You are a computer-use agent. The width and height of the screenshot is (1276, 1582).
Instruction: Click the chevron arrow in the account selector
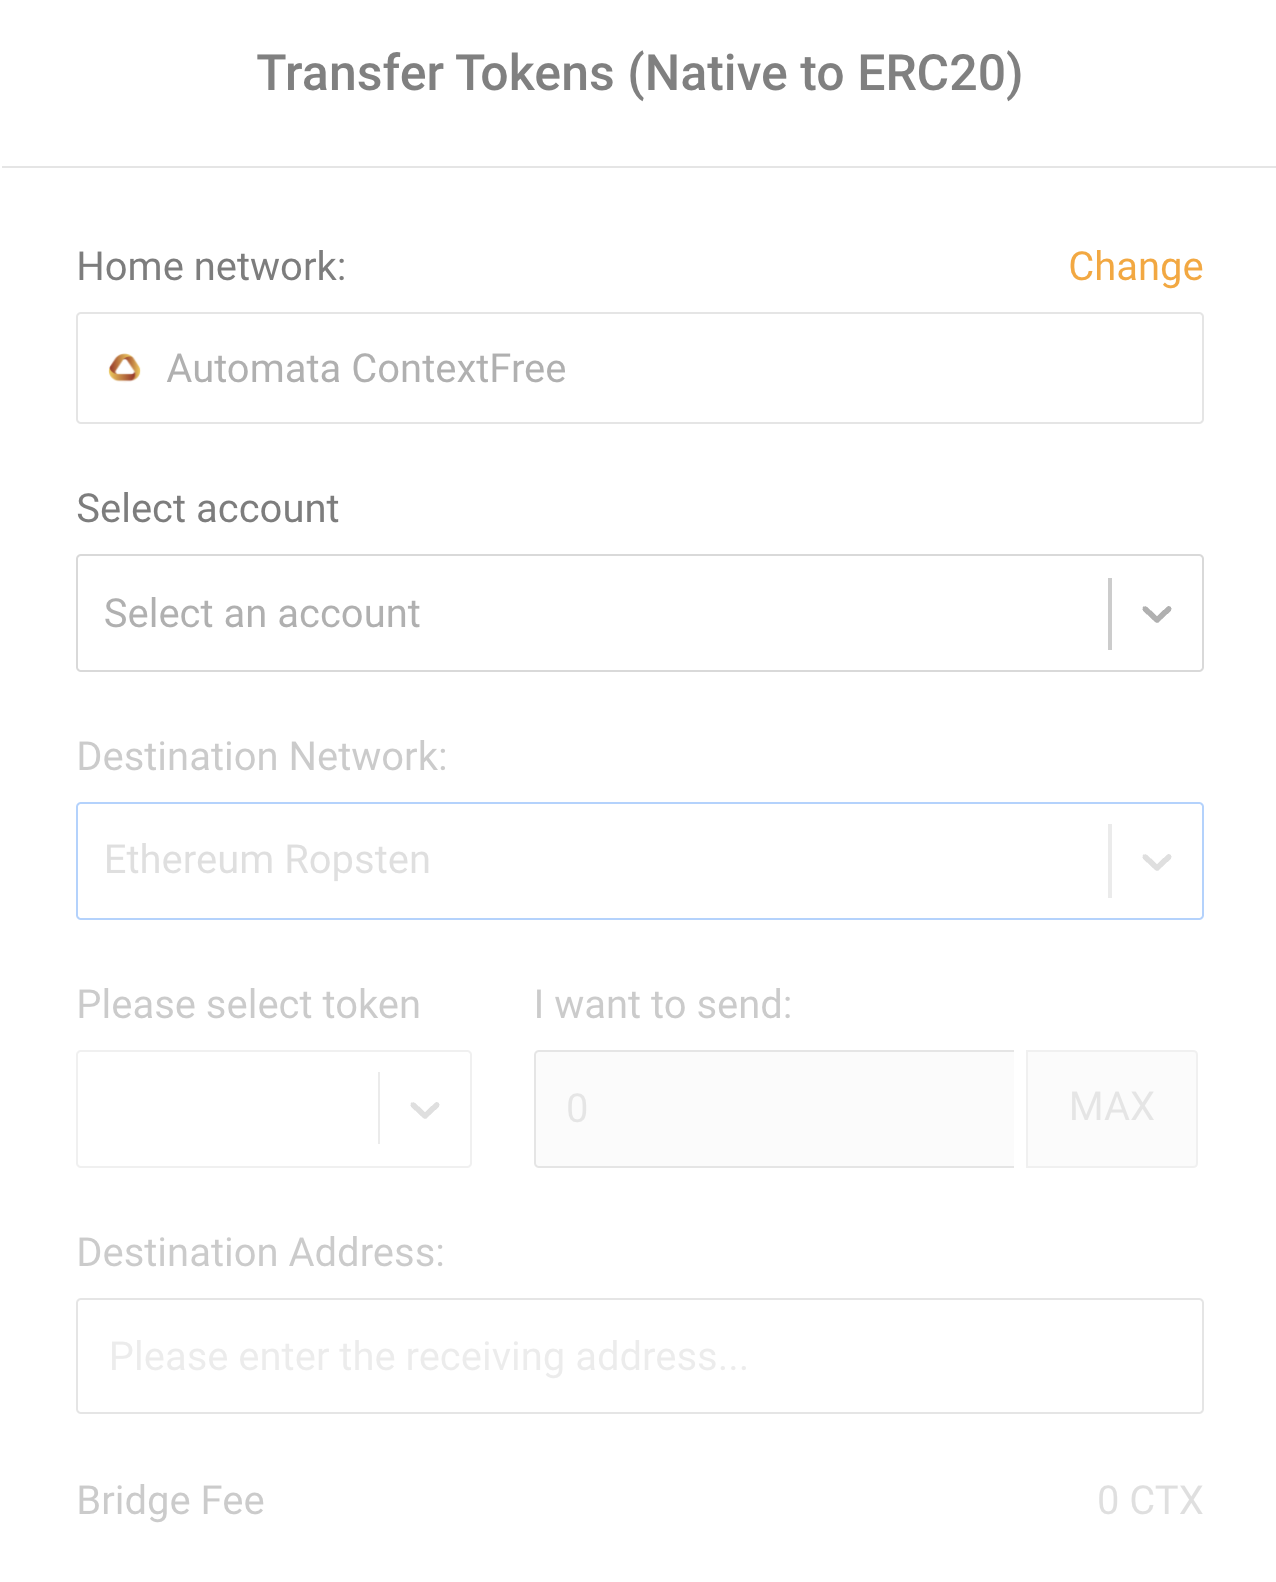(x=1157, y=614)
